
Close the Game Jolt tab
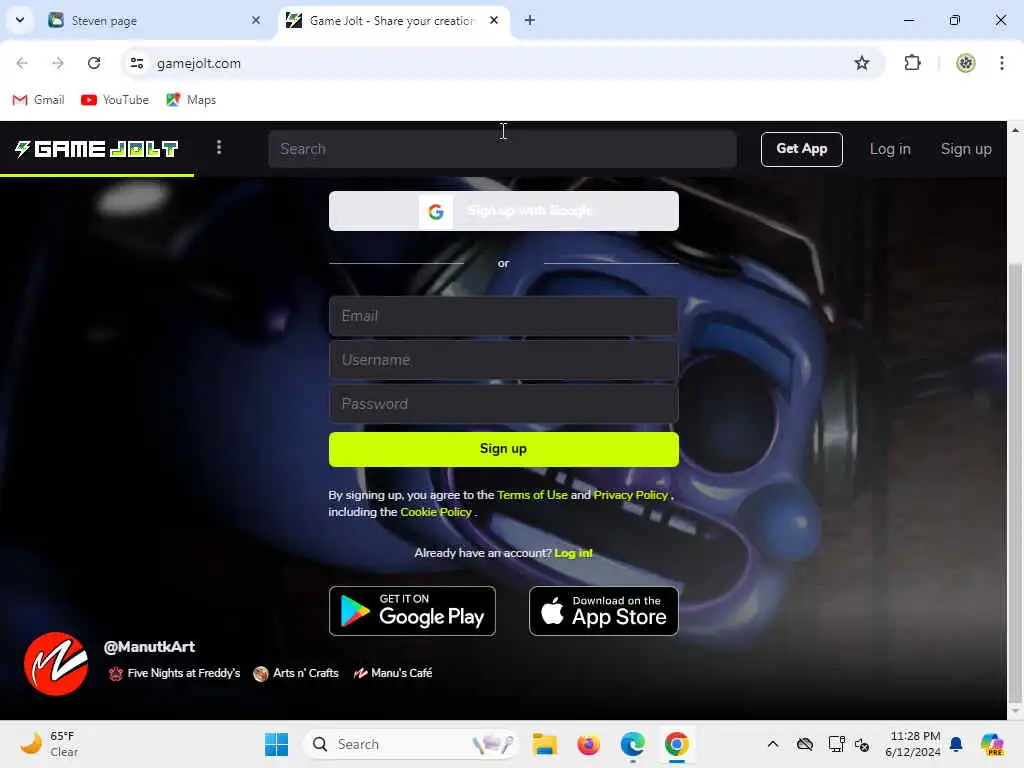tap(494, 20)
